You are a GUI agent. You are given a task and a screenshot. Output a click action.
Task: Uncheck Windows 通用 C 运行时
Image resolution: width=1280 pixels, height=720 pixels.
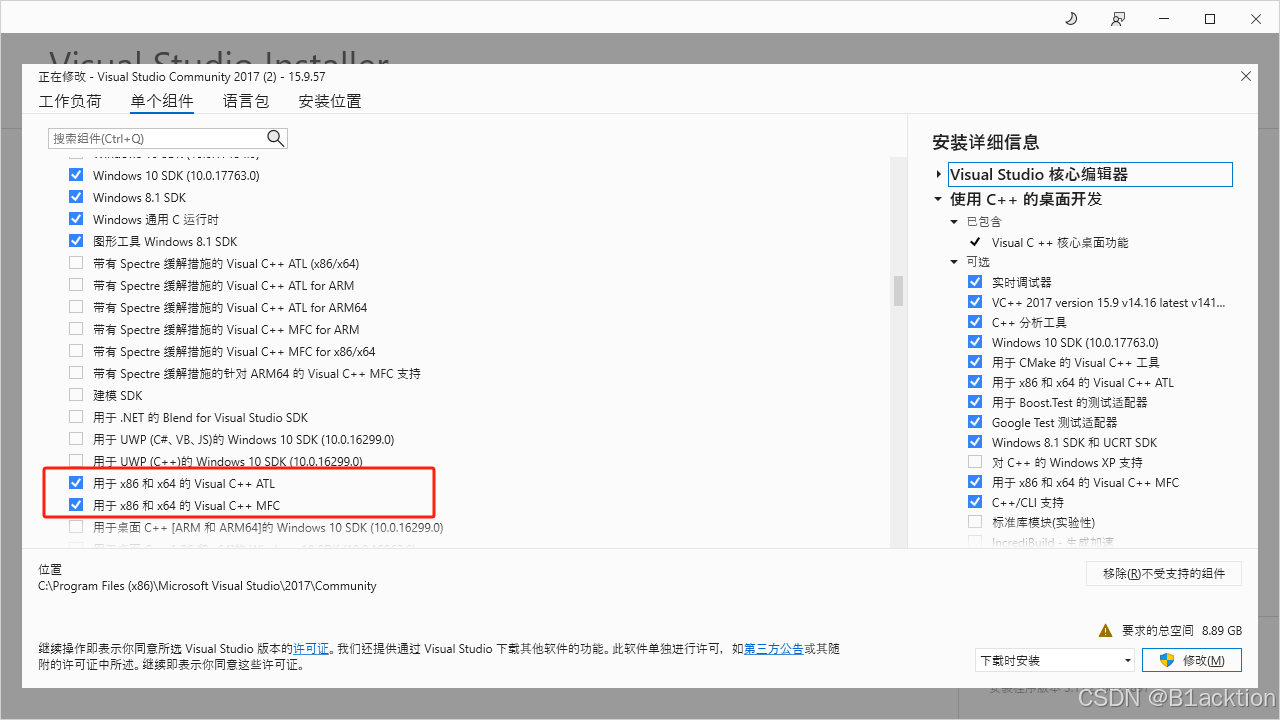click(x=76, y=219)
